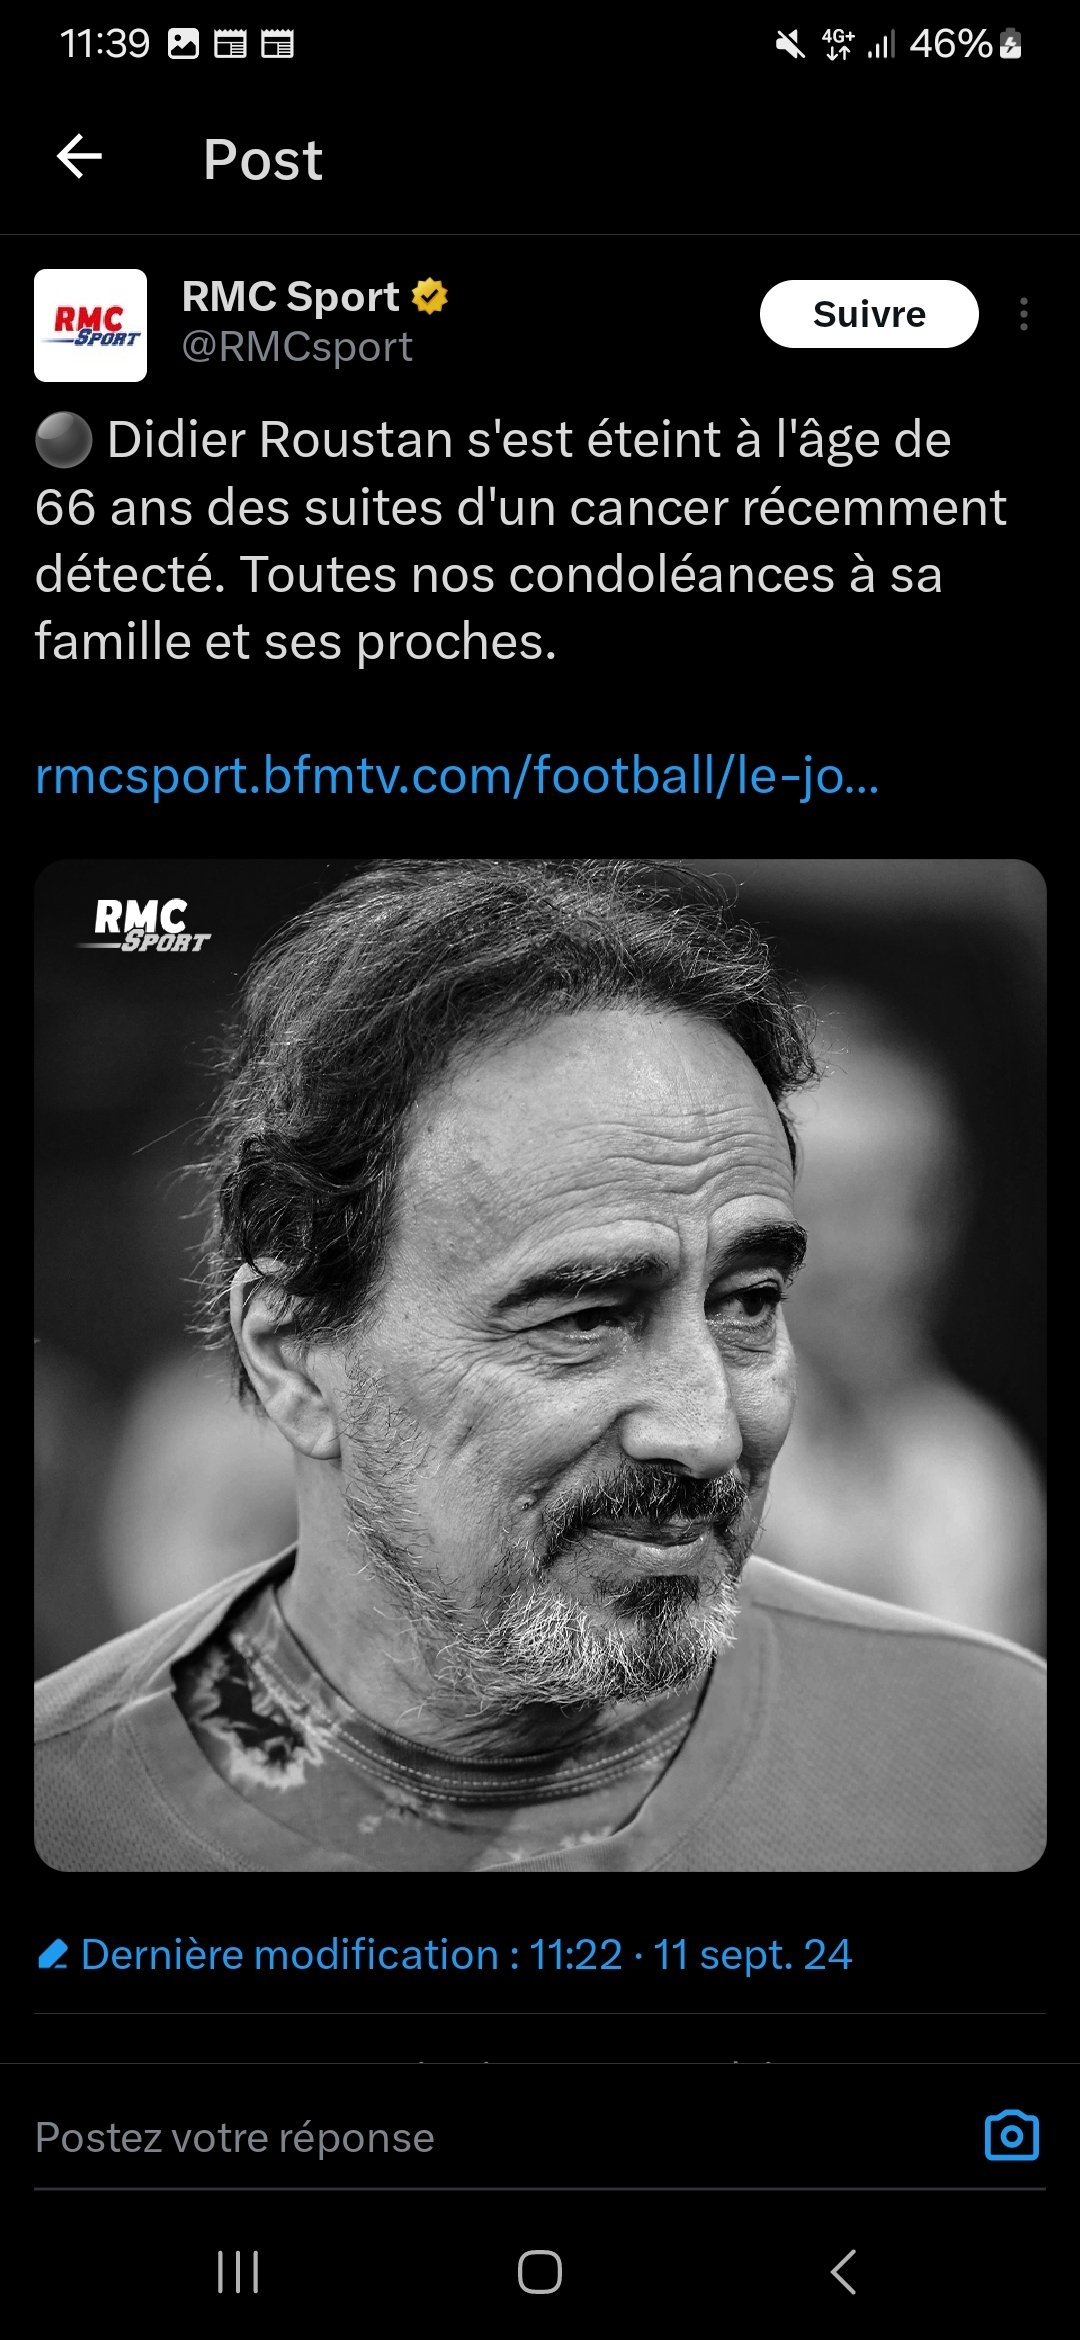Open the three-dot more options menu
This screenshot has width=1080, height=2340.
1023,314
